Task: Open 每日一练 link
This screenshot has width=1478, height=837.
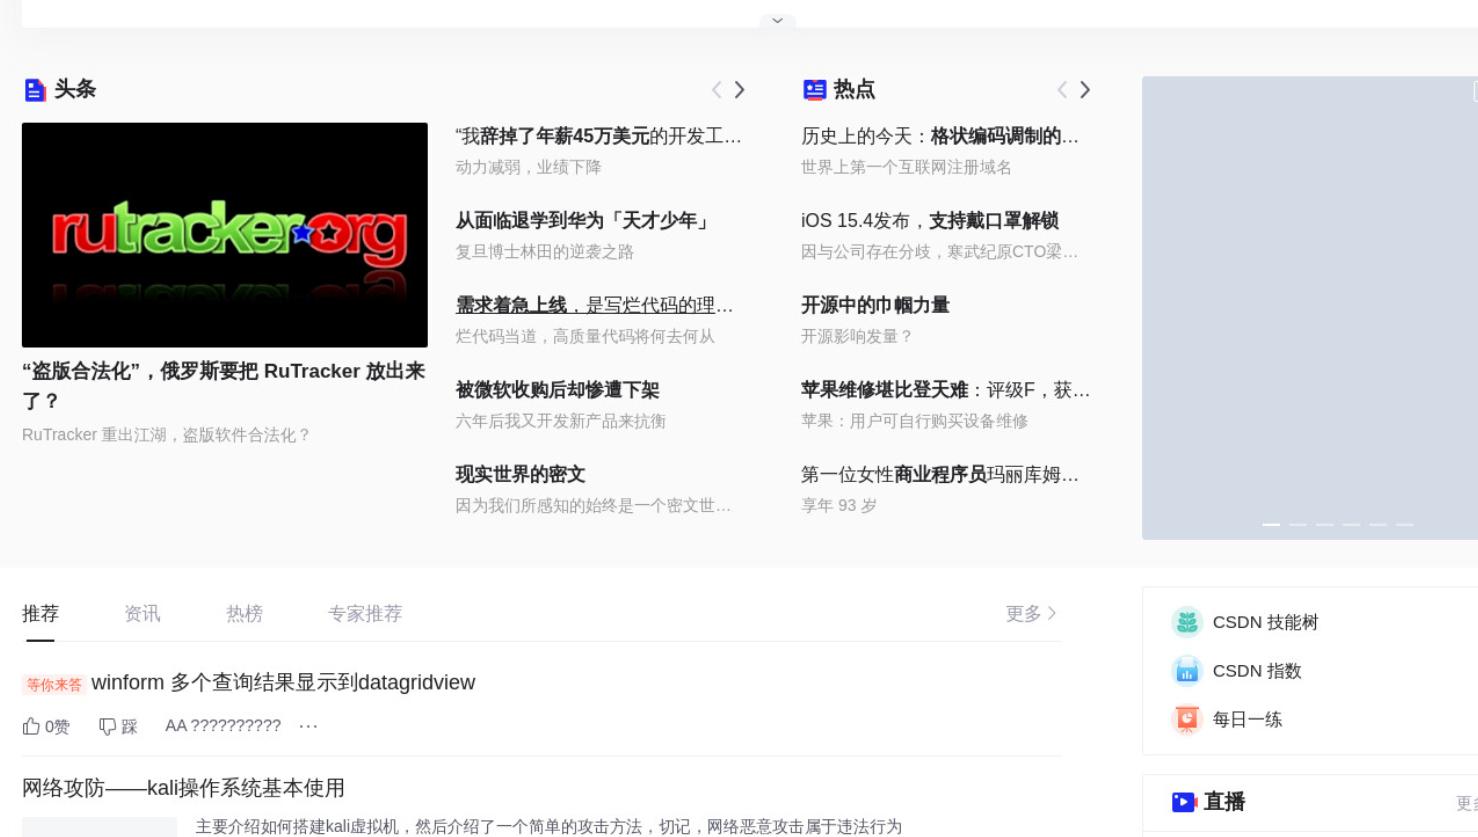Action: tap(1247, 719)
